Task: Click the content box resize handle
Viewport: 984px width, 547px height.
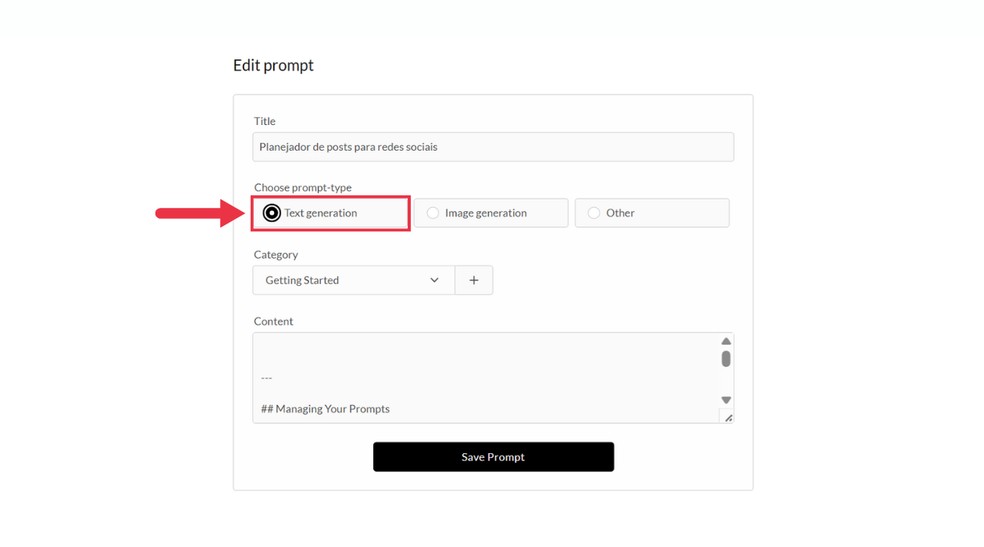Action: coord(728,418)
